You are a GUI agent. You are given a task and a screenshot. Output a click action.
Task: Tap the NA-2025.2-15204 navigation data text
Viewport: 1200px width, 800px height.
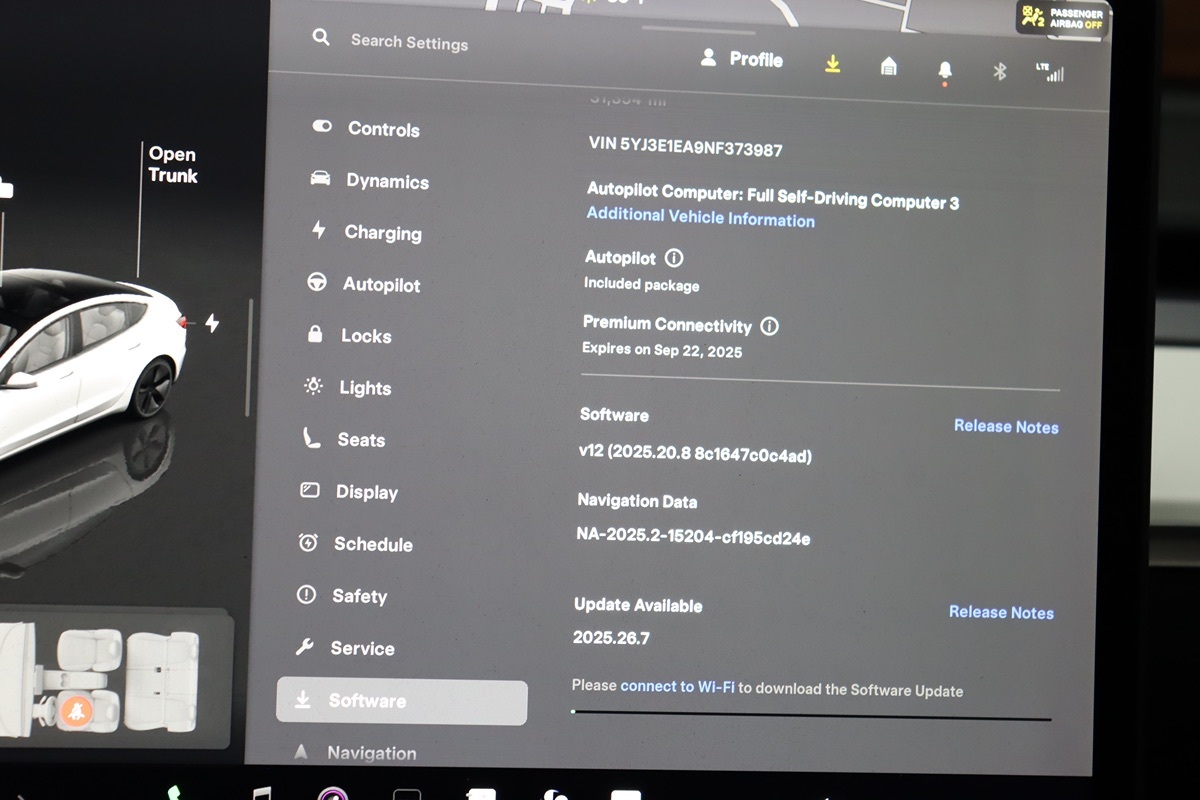[693, 537]
